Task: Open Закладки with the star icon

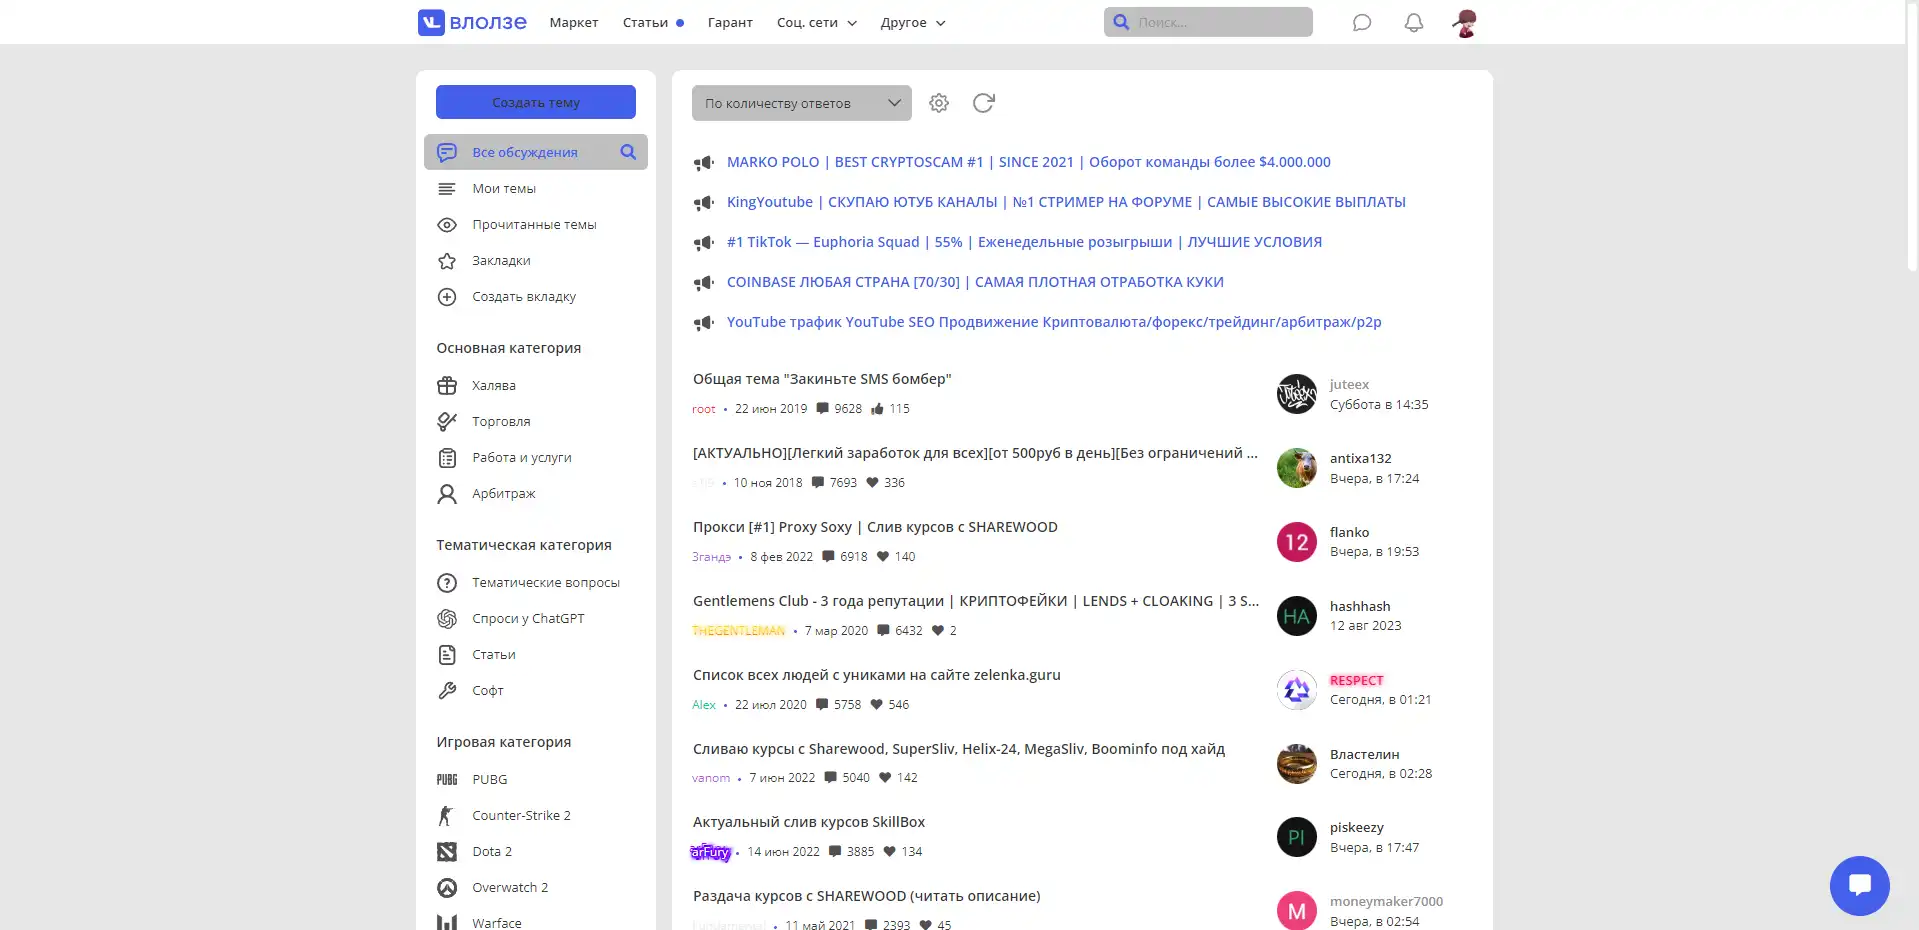Action: pos(447,261)
